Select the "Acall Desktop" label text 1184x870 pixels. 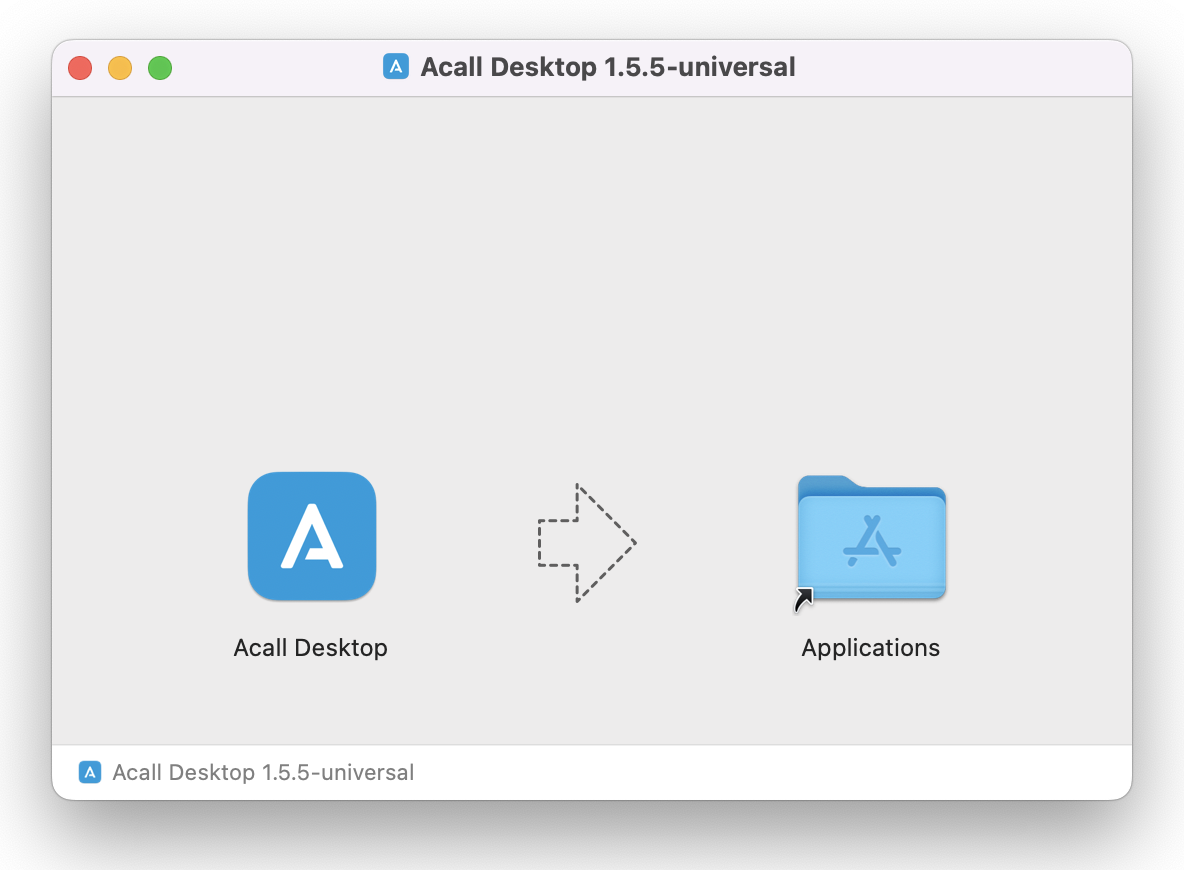(310, 648)
